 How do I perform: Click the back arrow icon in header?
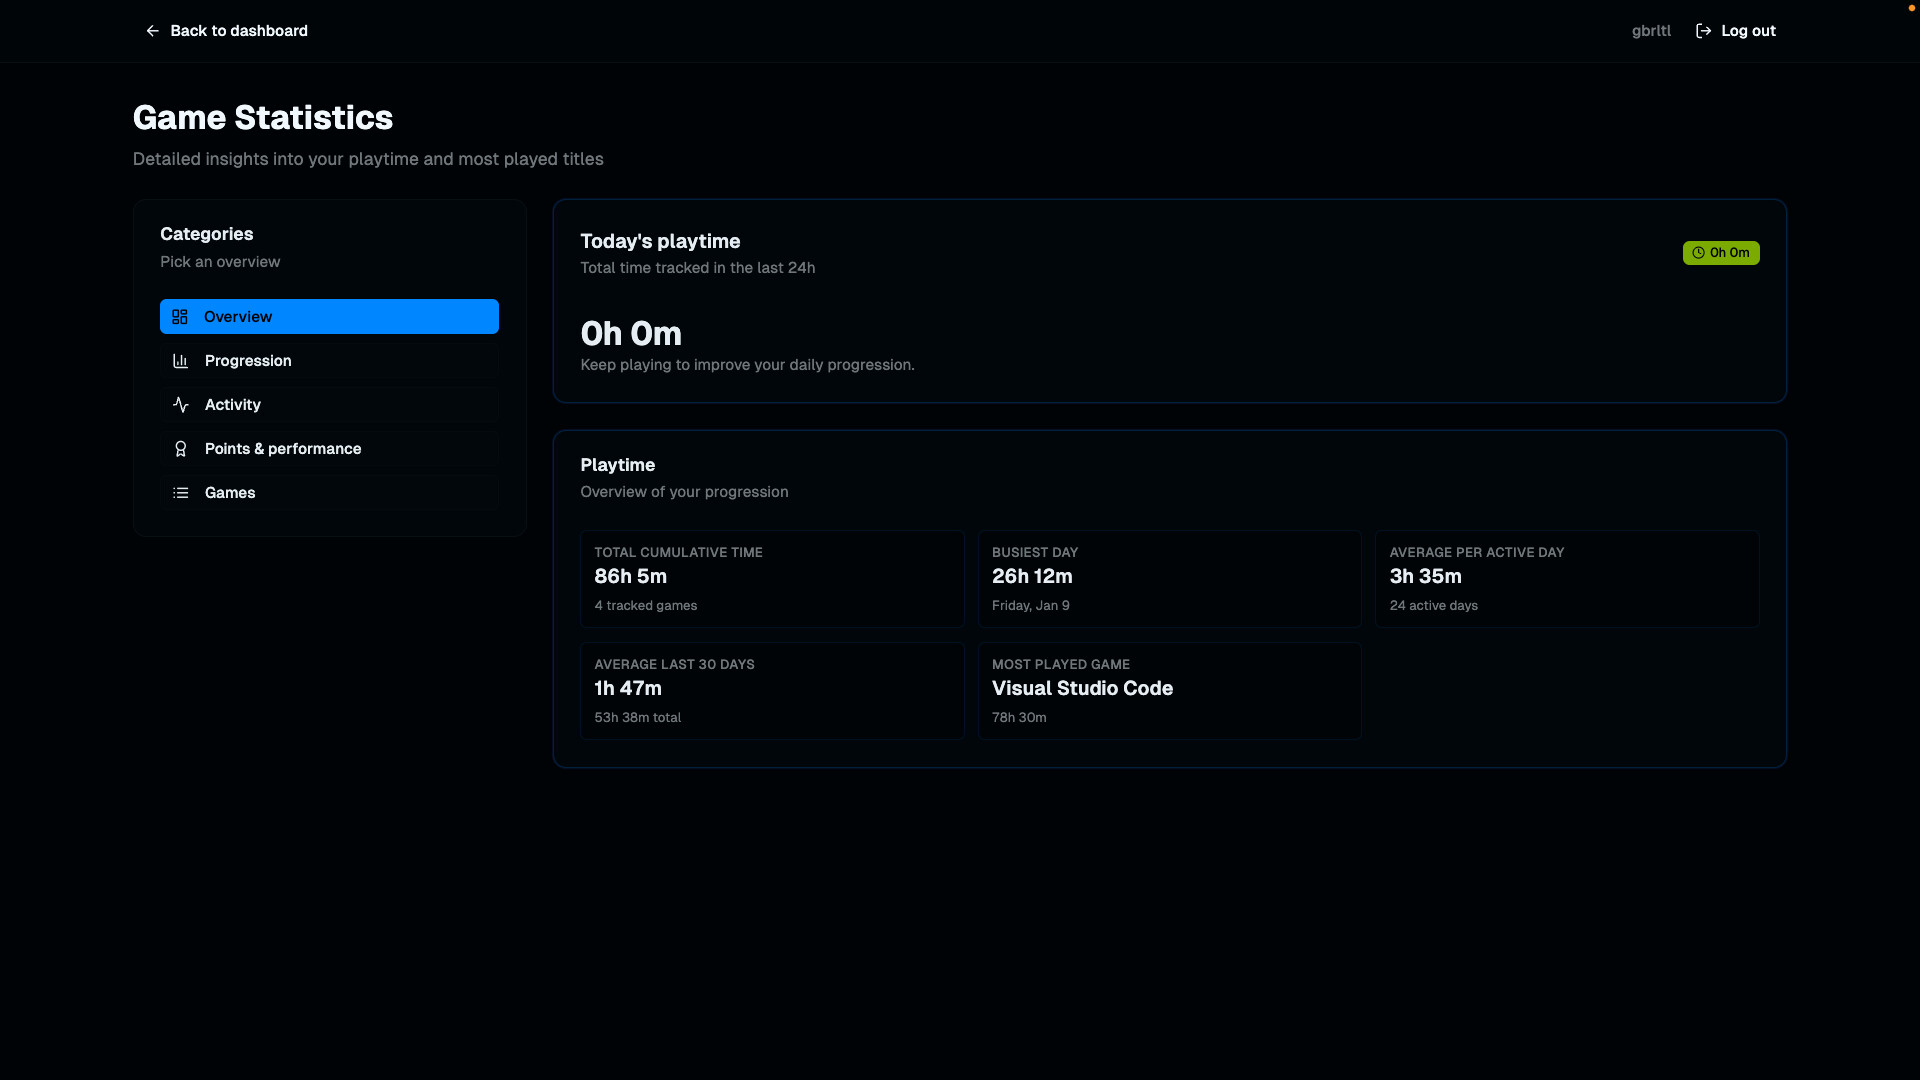pos(152,31)
